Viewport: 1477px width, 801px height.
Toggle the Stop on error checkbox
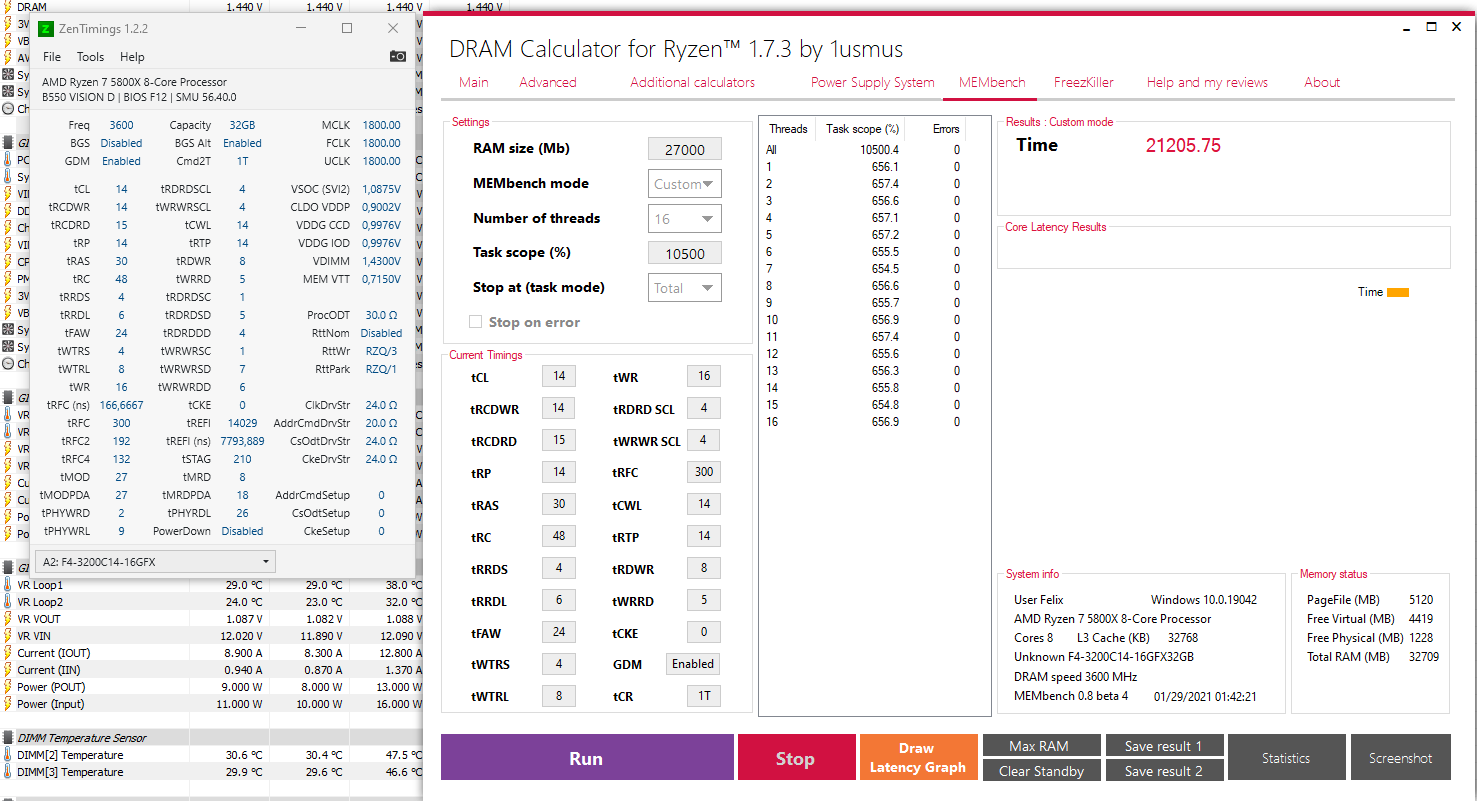click(476, 322)
